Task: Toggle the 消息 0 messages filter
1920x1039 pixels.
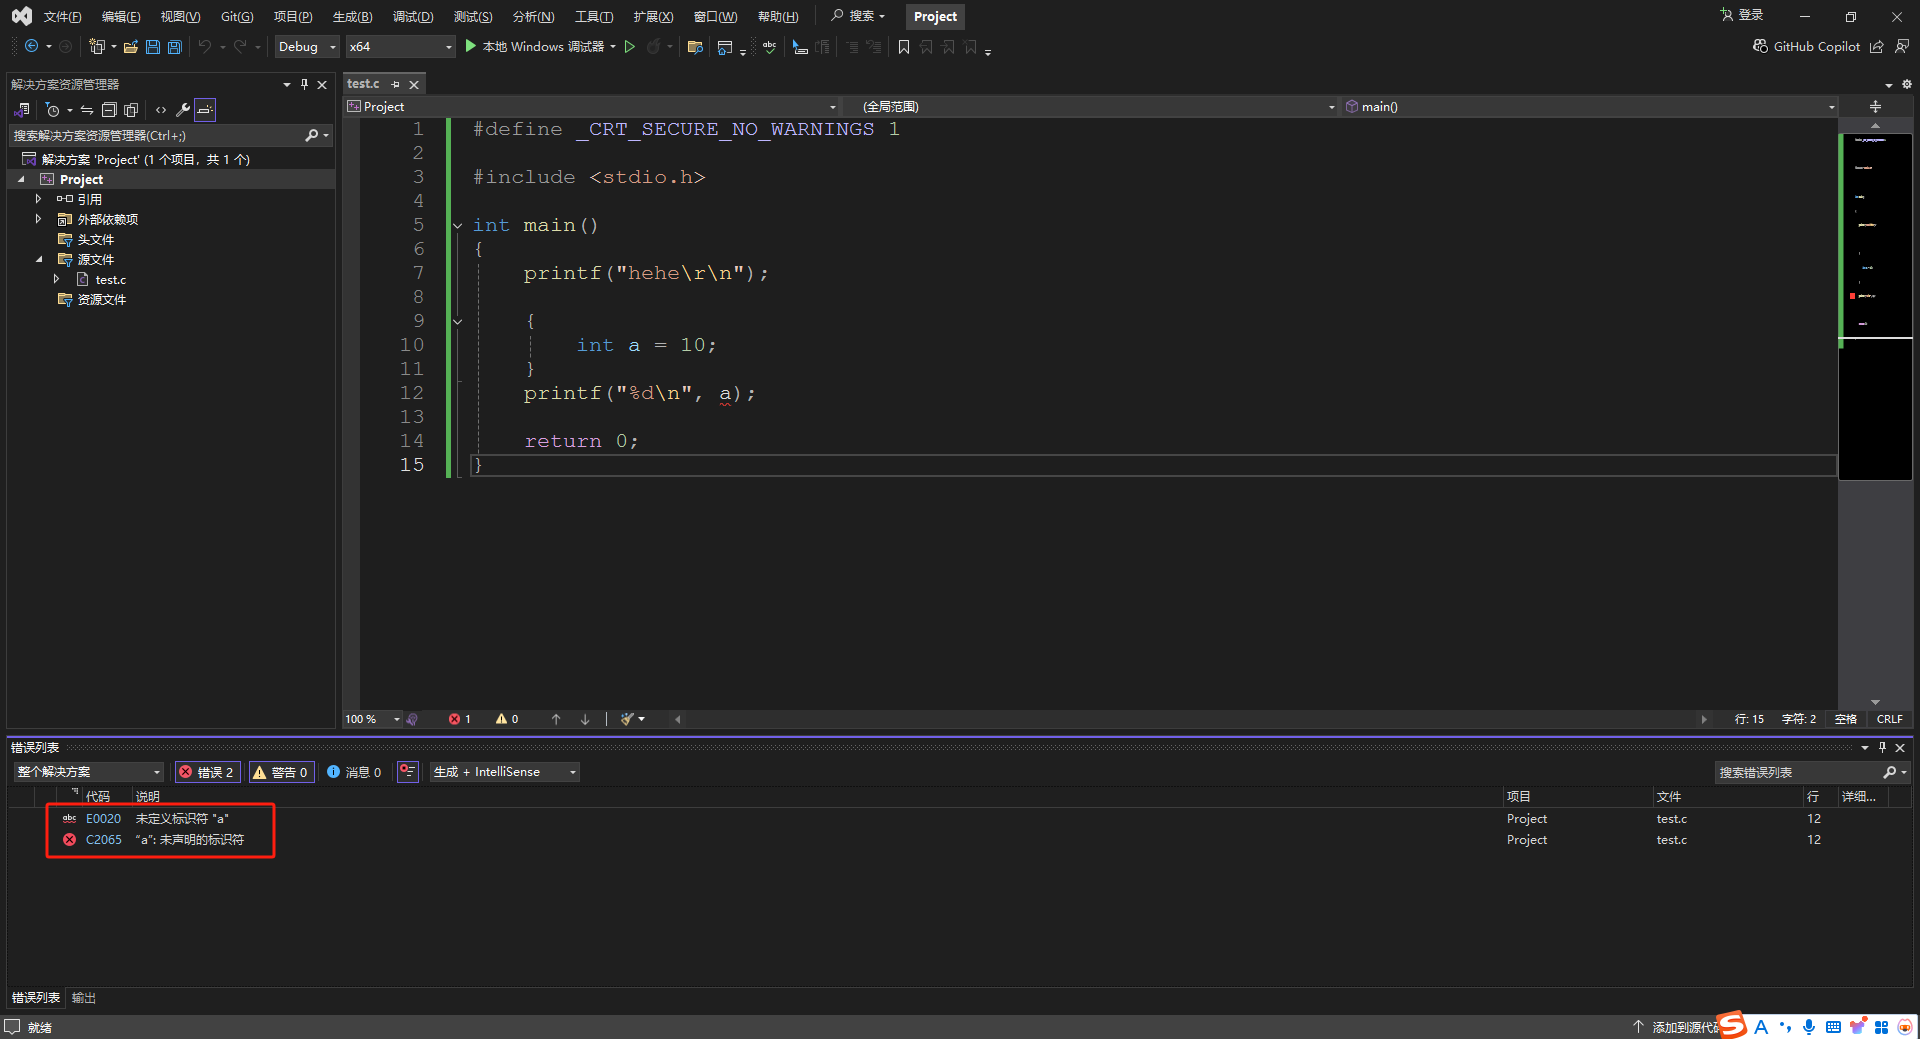Action: [x=354, y=772]
